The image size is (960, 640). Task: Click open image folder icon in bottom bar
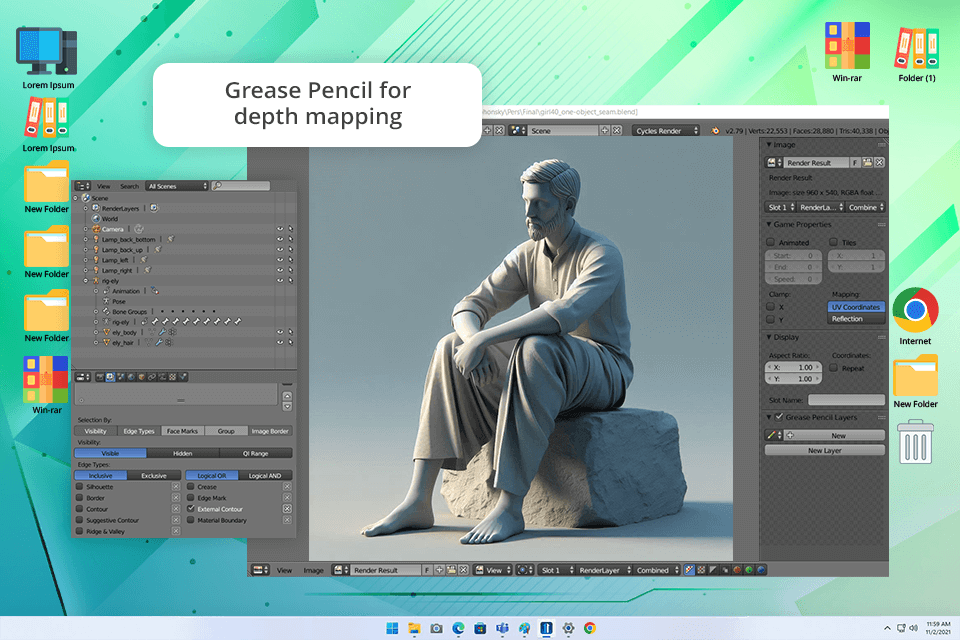point(451,570)
